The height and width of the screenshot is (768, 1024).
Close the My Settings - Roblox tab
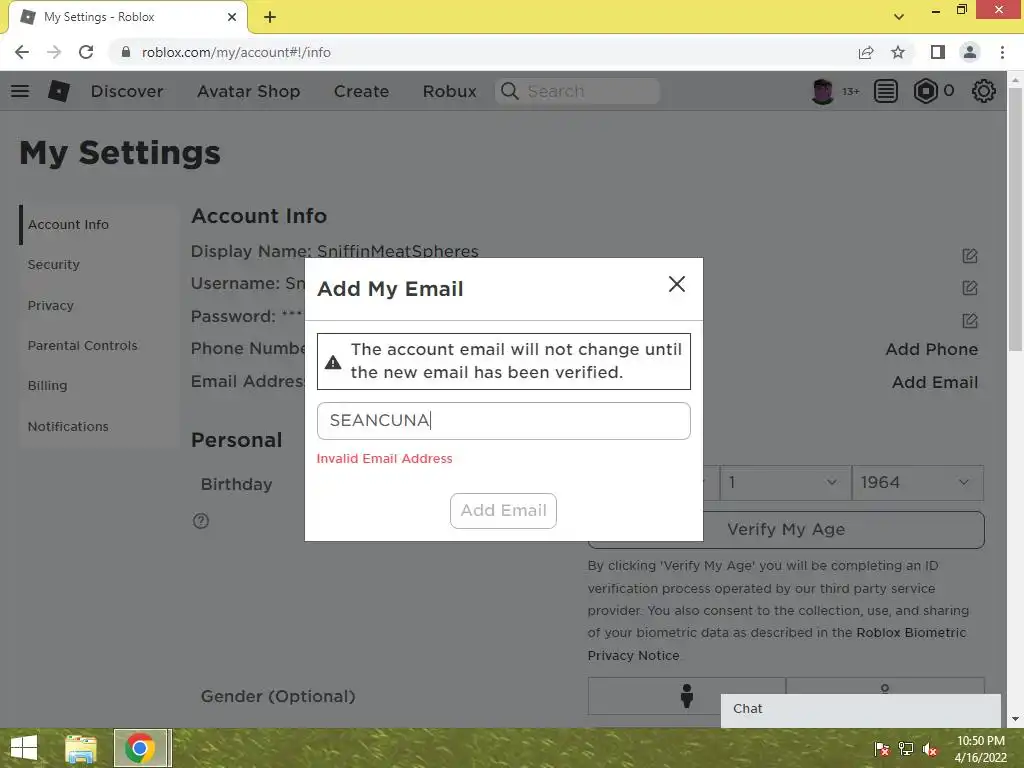(x=231, y=18)
